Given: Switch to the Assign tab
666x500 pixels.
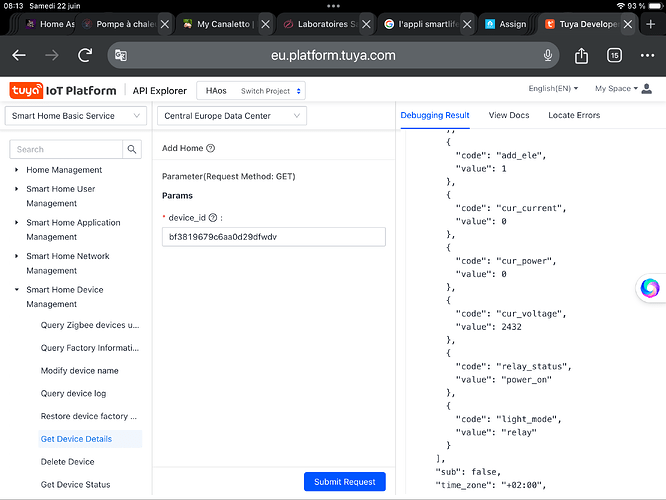Looking at the screenshot, I should [x=505, y=24].
